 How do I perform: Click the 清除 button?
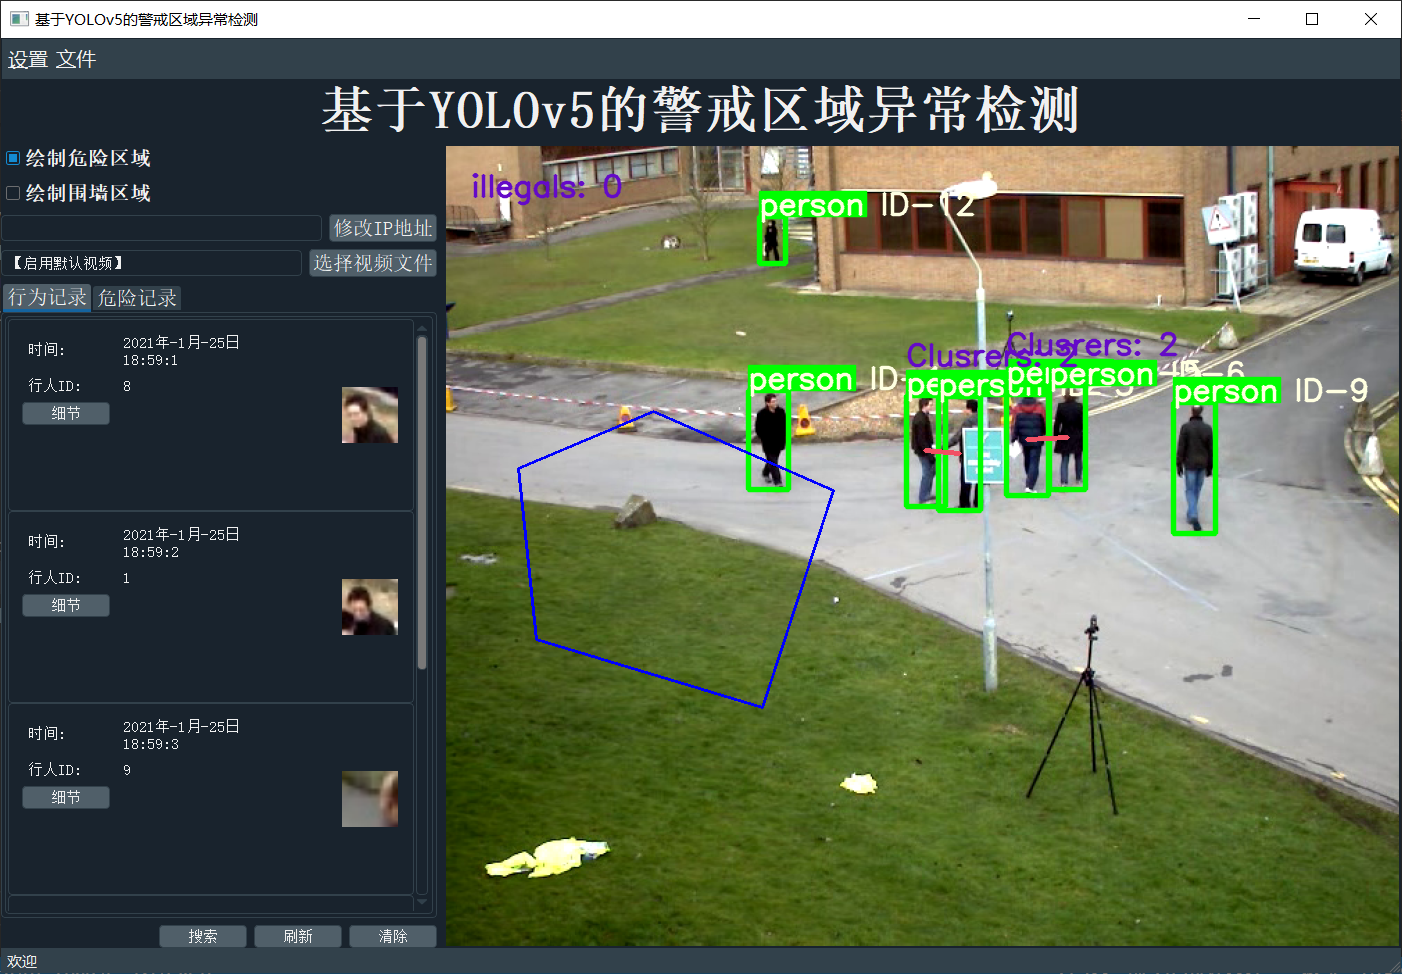click(x=393, y=936)
